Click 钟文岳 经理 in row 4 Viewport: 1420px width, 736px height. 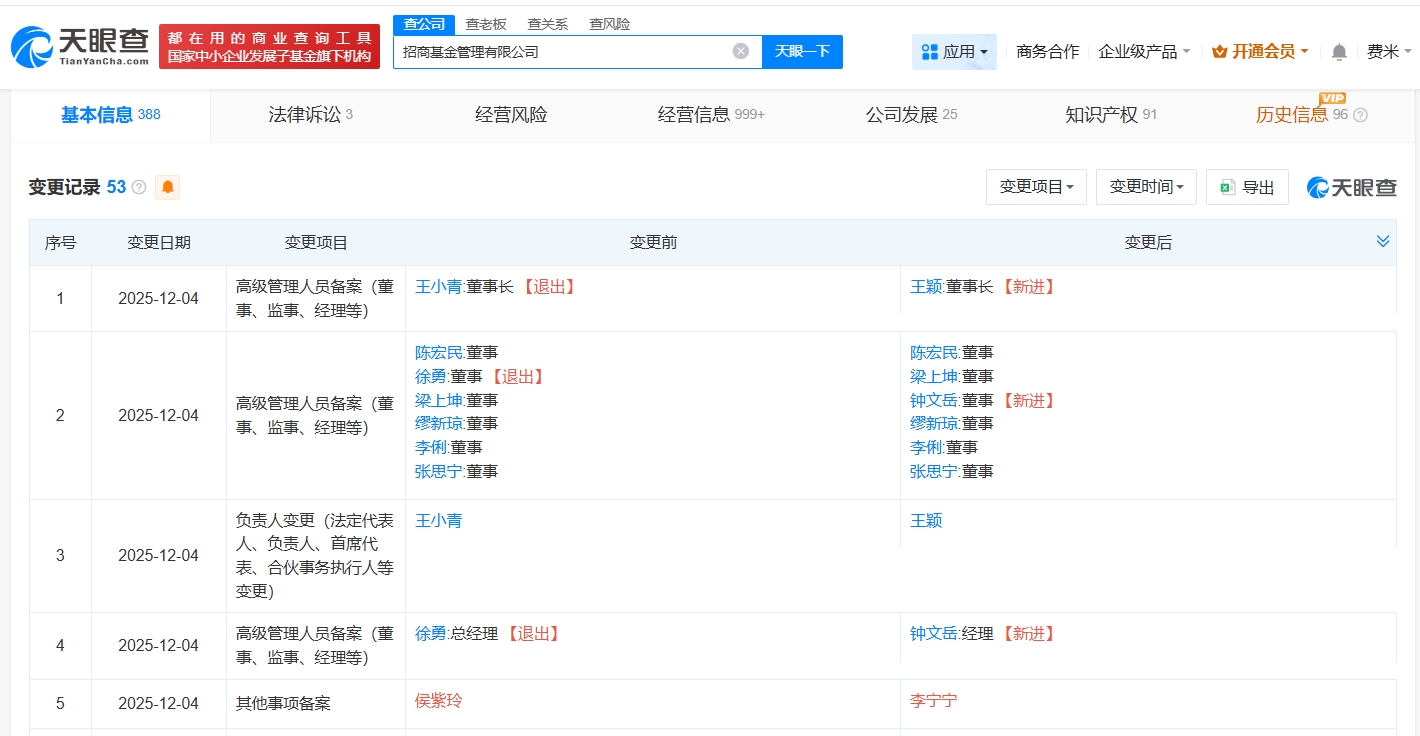(x=934, y=634)
